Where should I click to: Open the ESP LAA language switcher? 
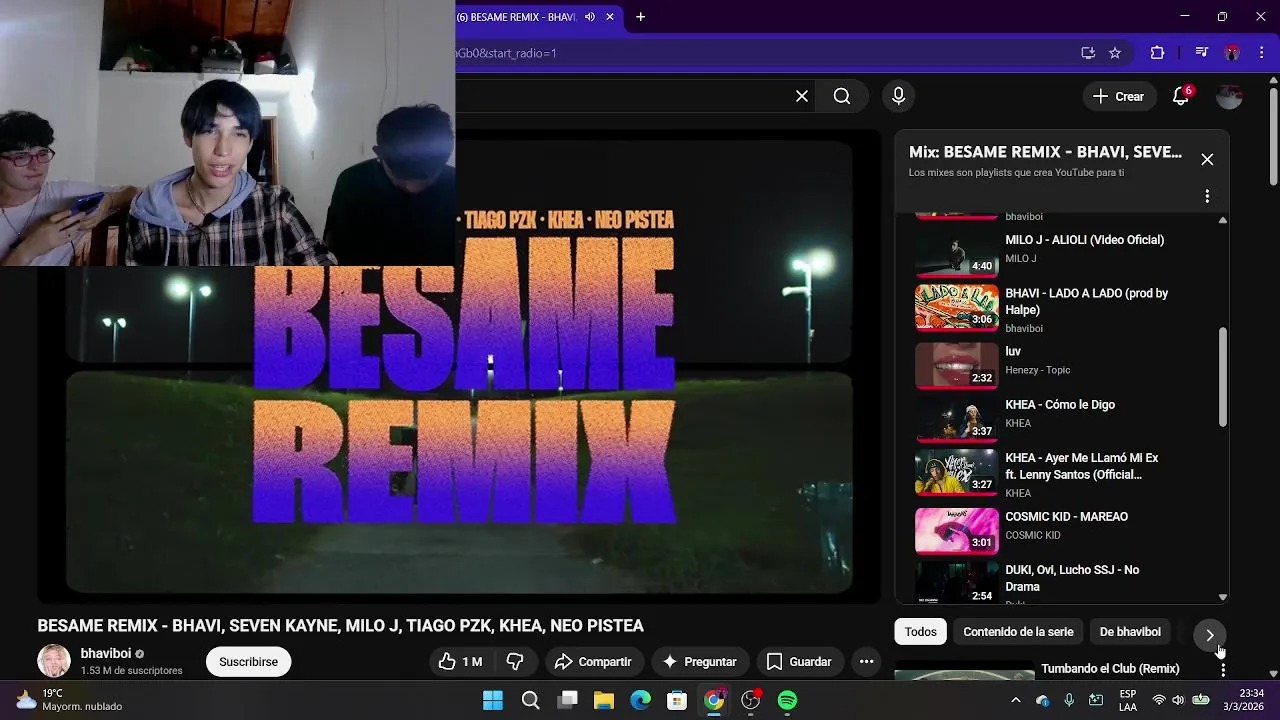tap(1128, 701)
